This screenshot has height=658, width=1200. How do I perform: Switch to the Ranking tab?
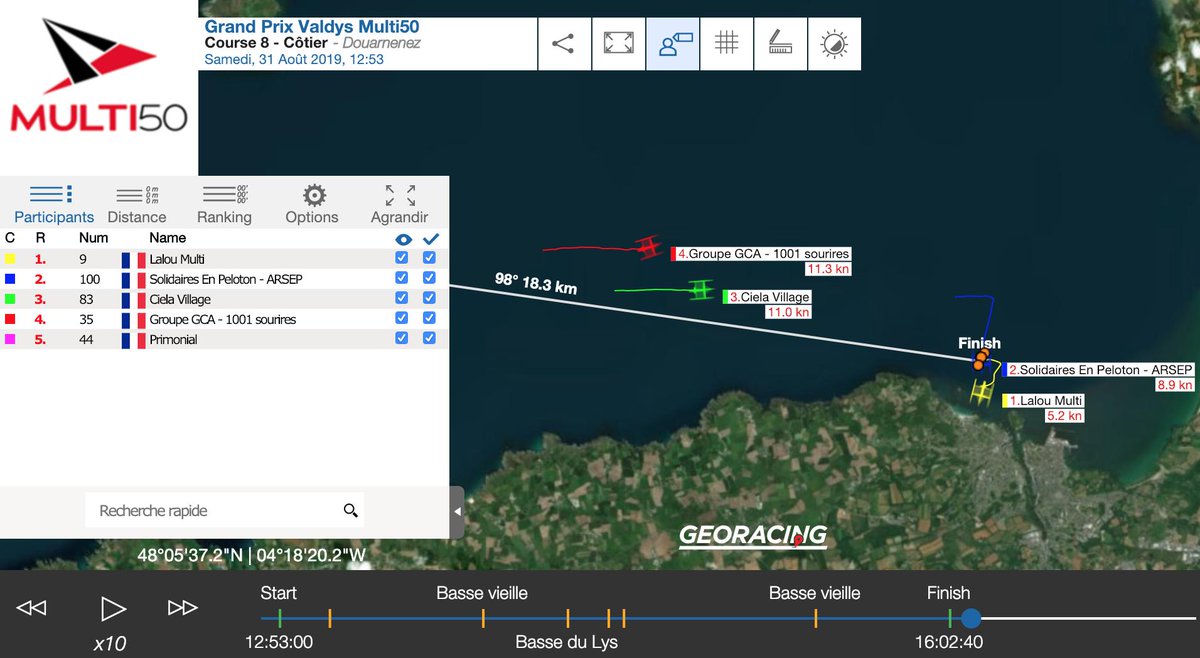pyautogui.click(x=224, y=204)
